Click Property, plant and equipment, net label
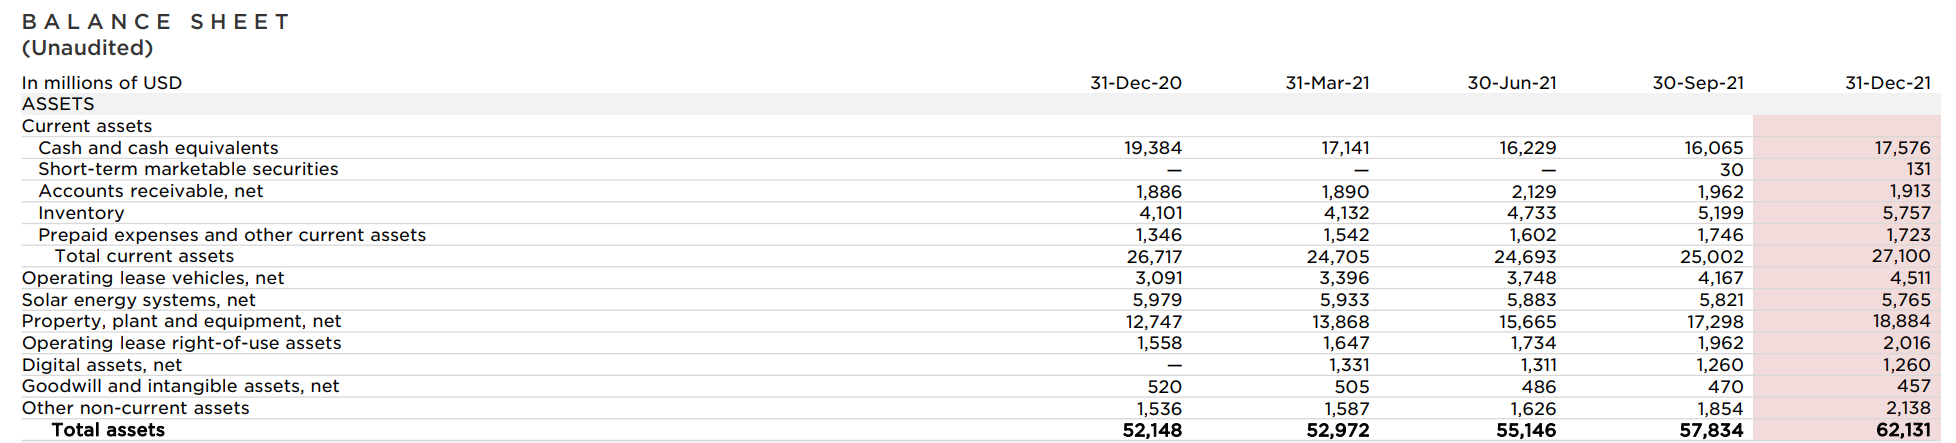The height and width of the screenshot is (443, 1956). [181, 321]
